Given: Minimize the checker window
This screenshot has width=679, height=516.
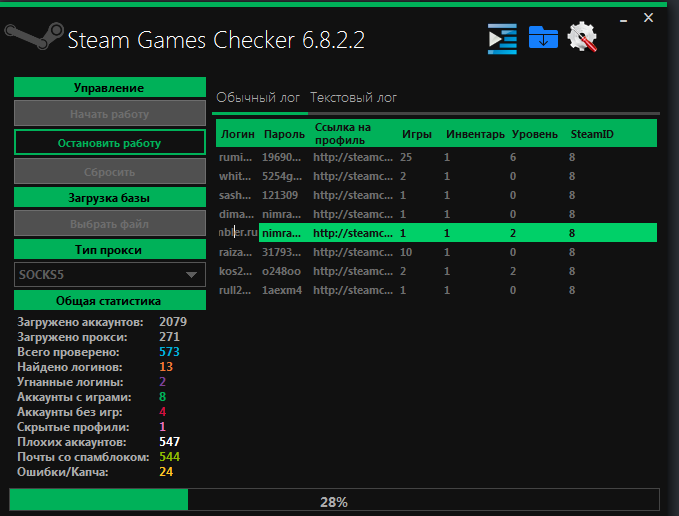Looking at the screenshot, I should [x=624, y=20].
